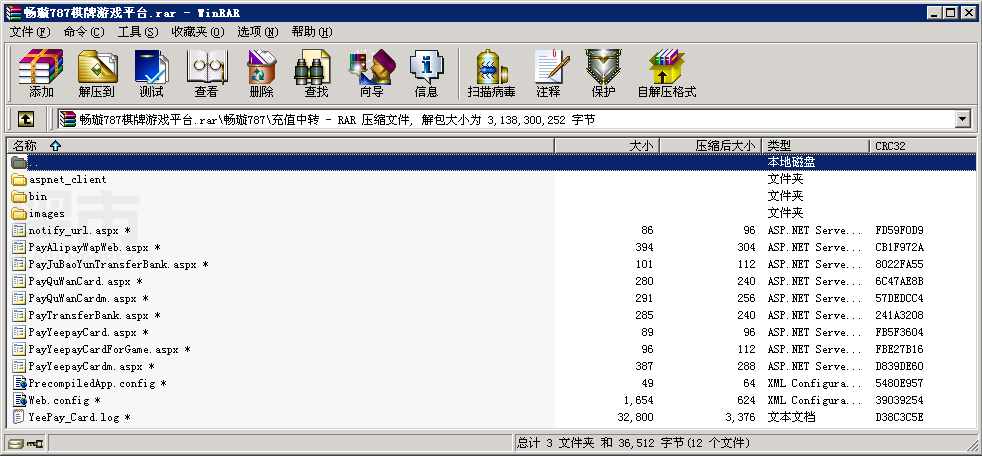Click the 文本文档 type cell
The width and height of the screenshot is (982, 456).
click(792, 417)
